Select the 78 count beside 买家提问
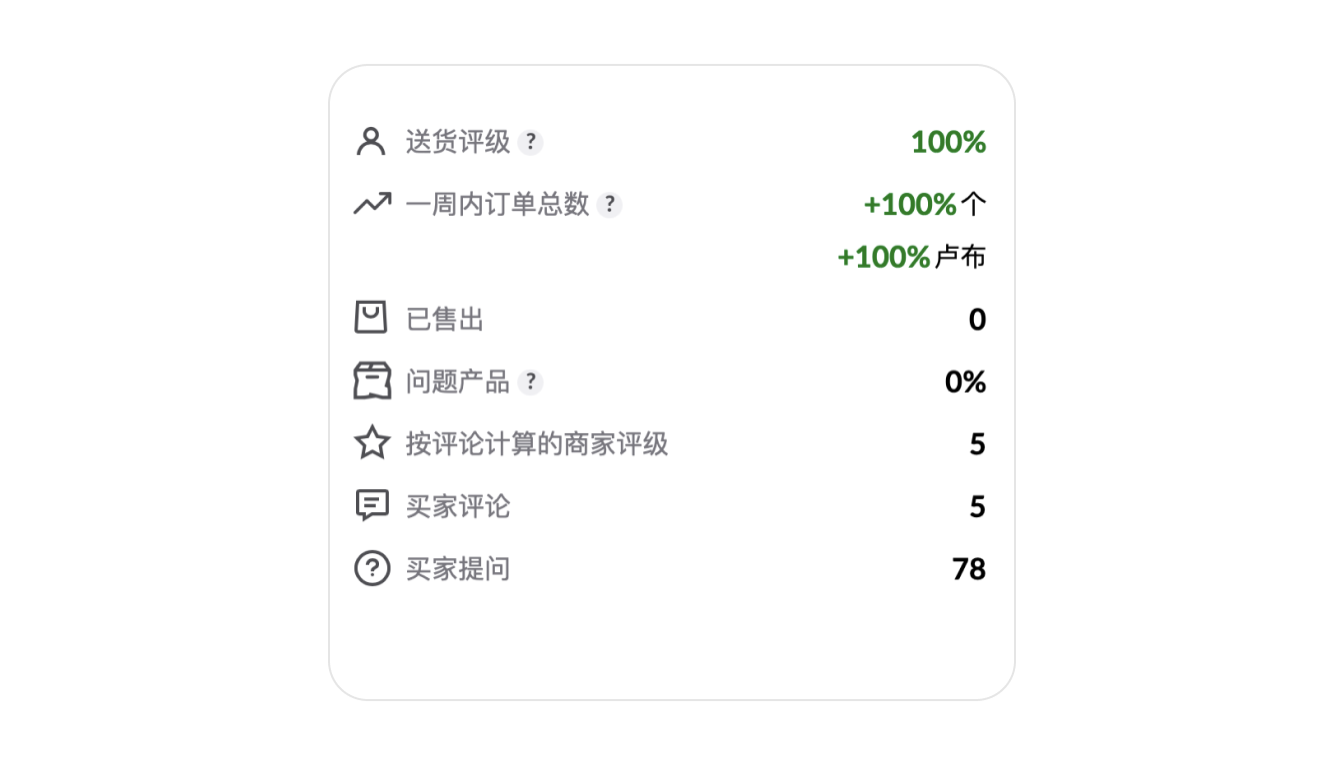This screenshot has height=765, width=1344. [966, 568]
